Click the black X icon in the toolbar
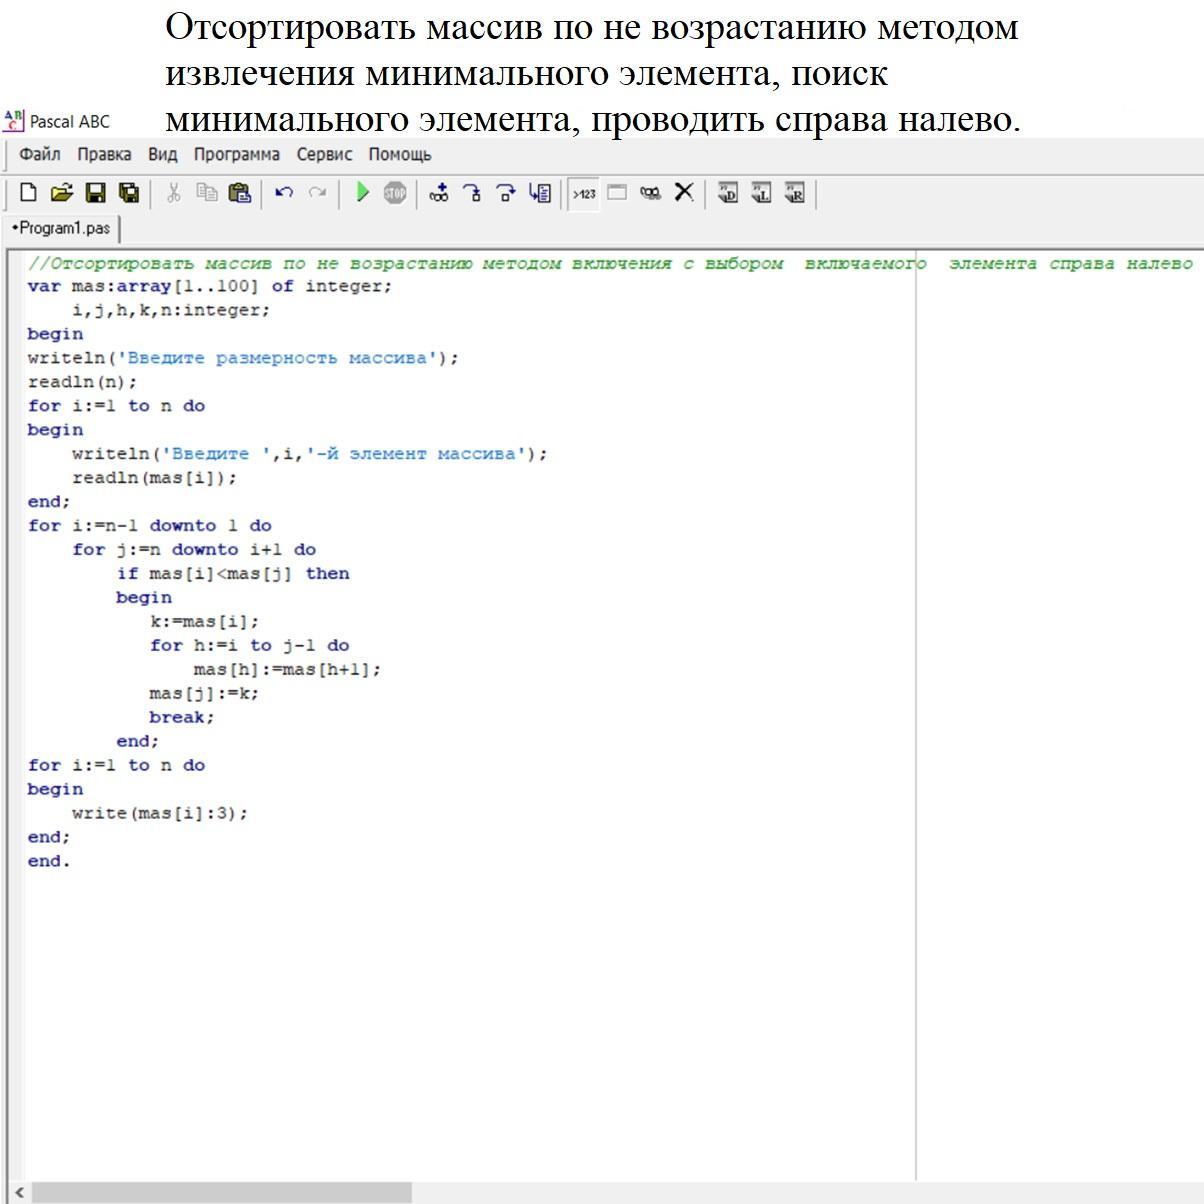The image size is (1204, 1204). (x=684, y=193)
